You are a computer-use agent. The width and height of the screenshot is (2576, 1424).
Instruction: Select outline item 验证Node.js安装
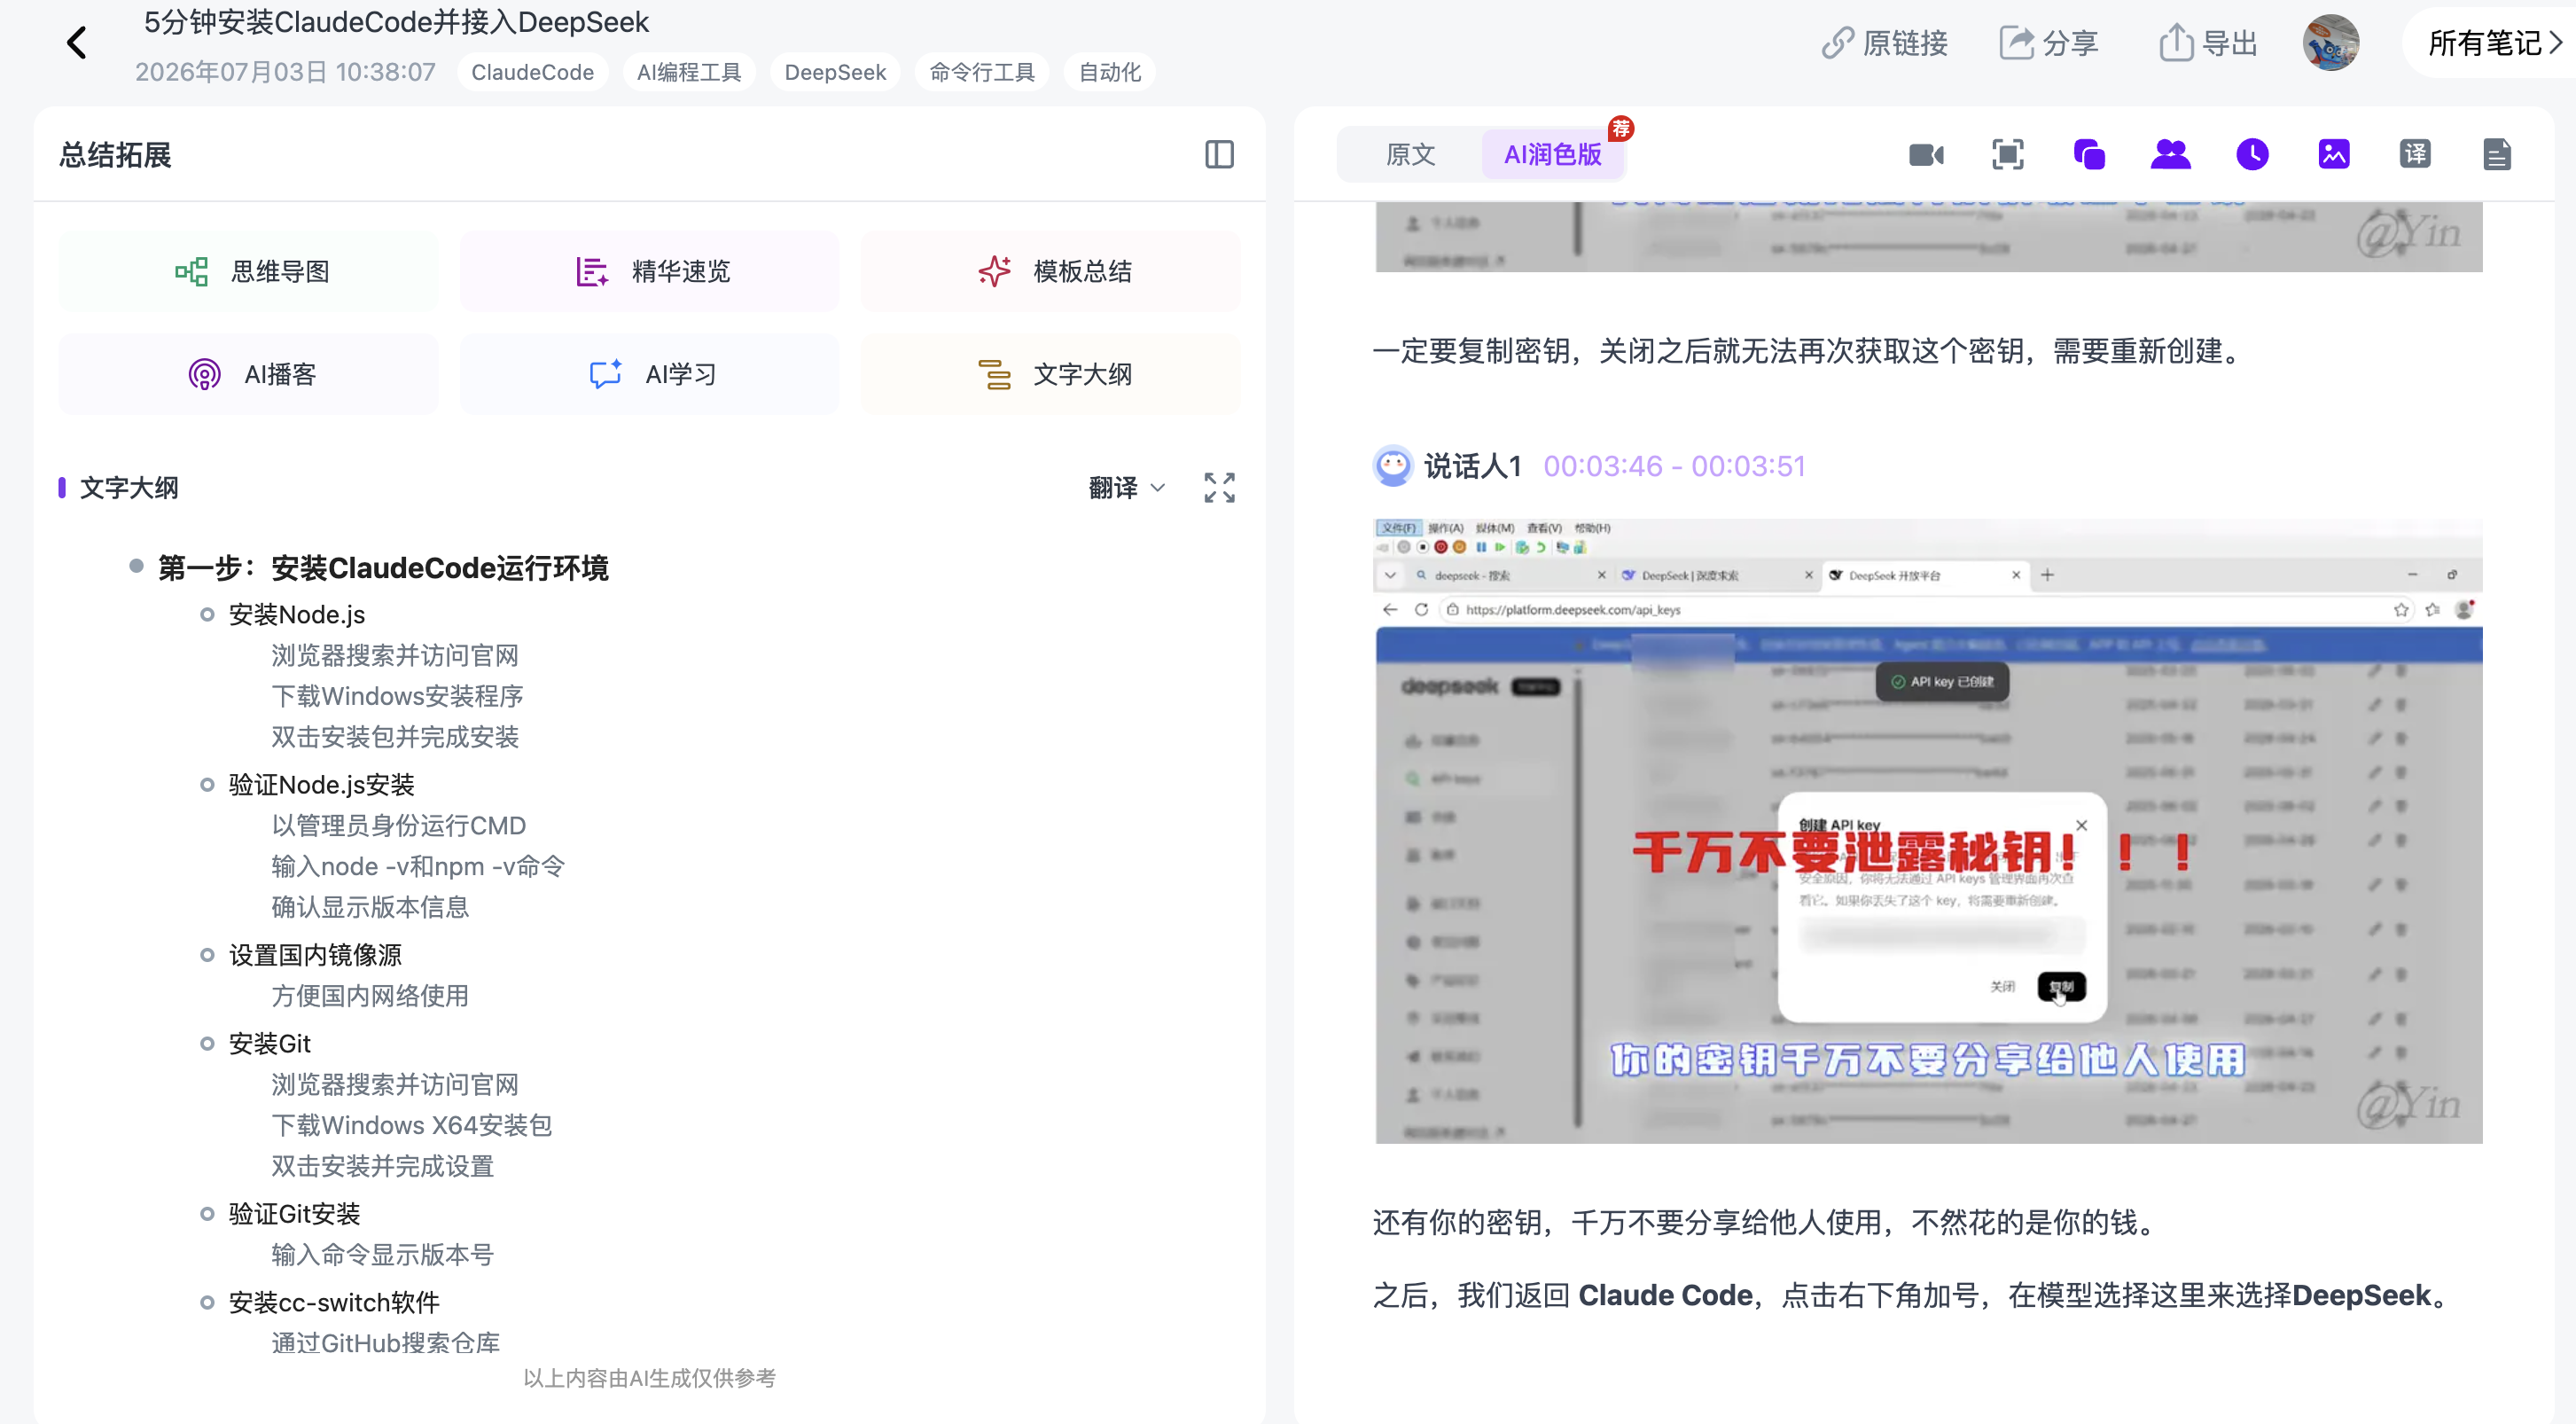pos(321,785)
